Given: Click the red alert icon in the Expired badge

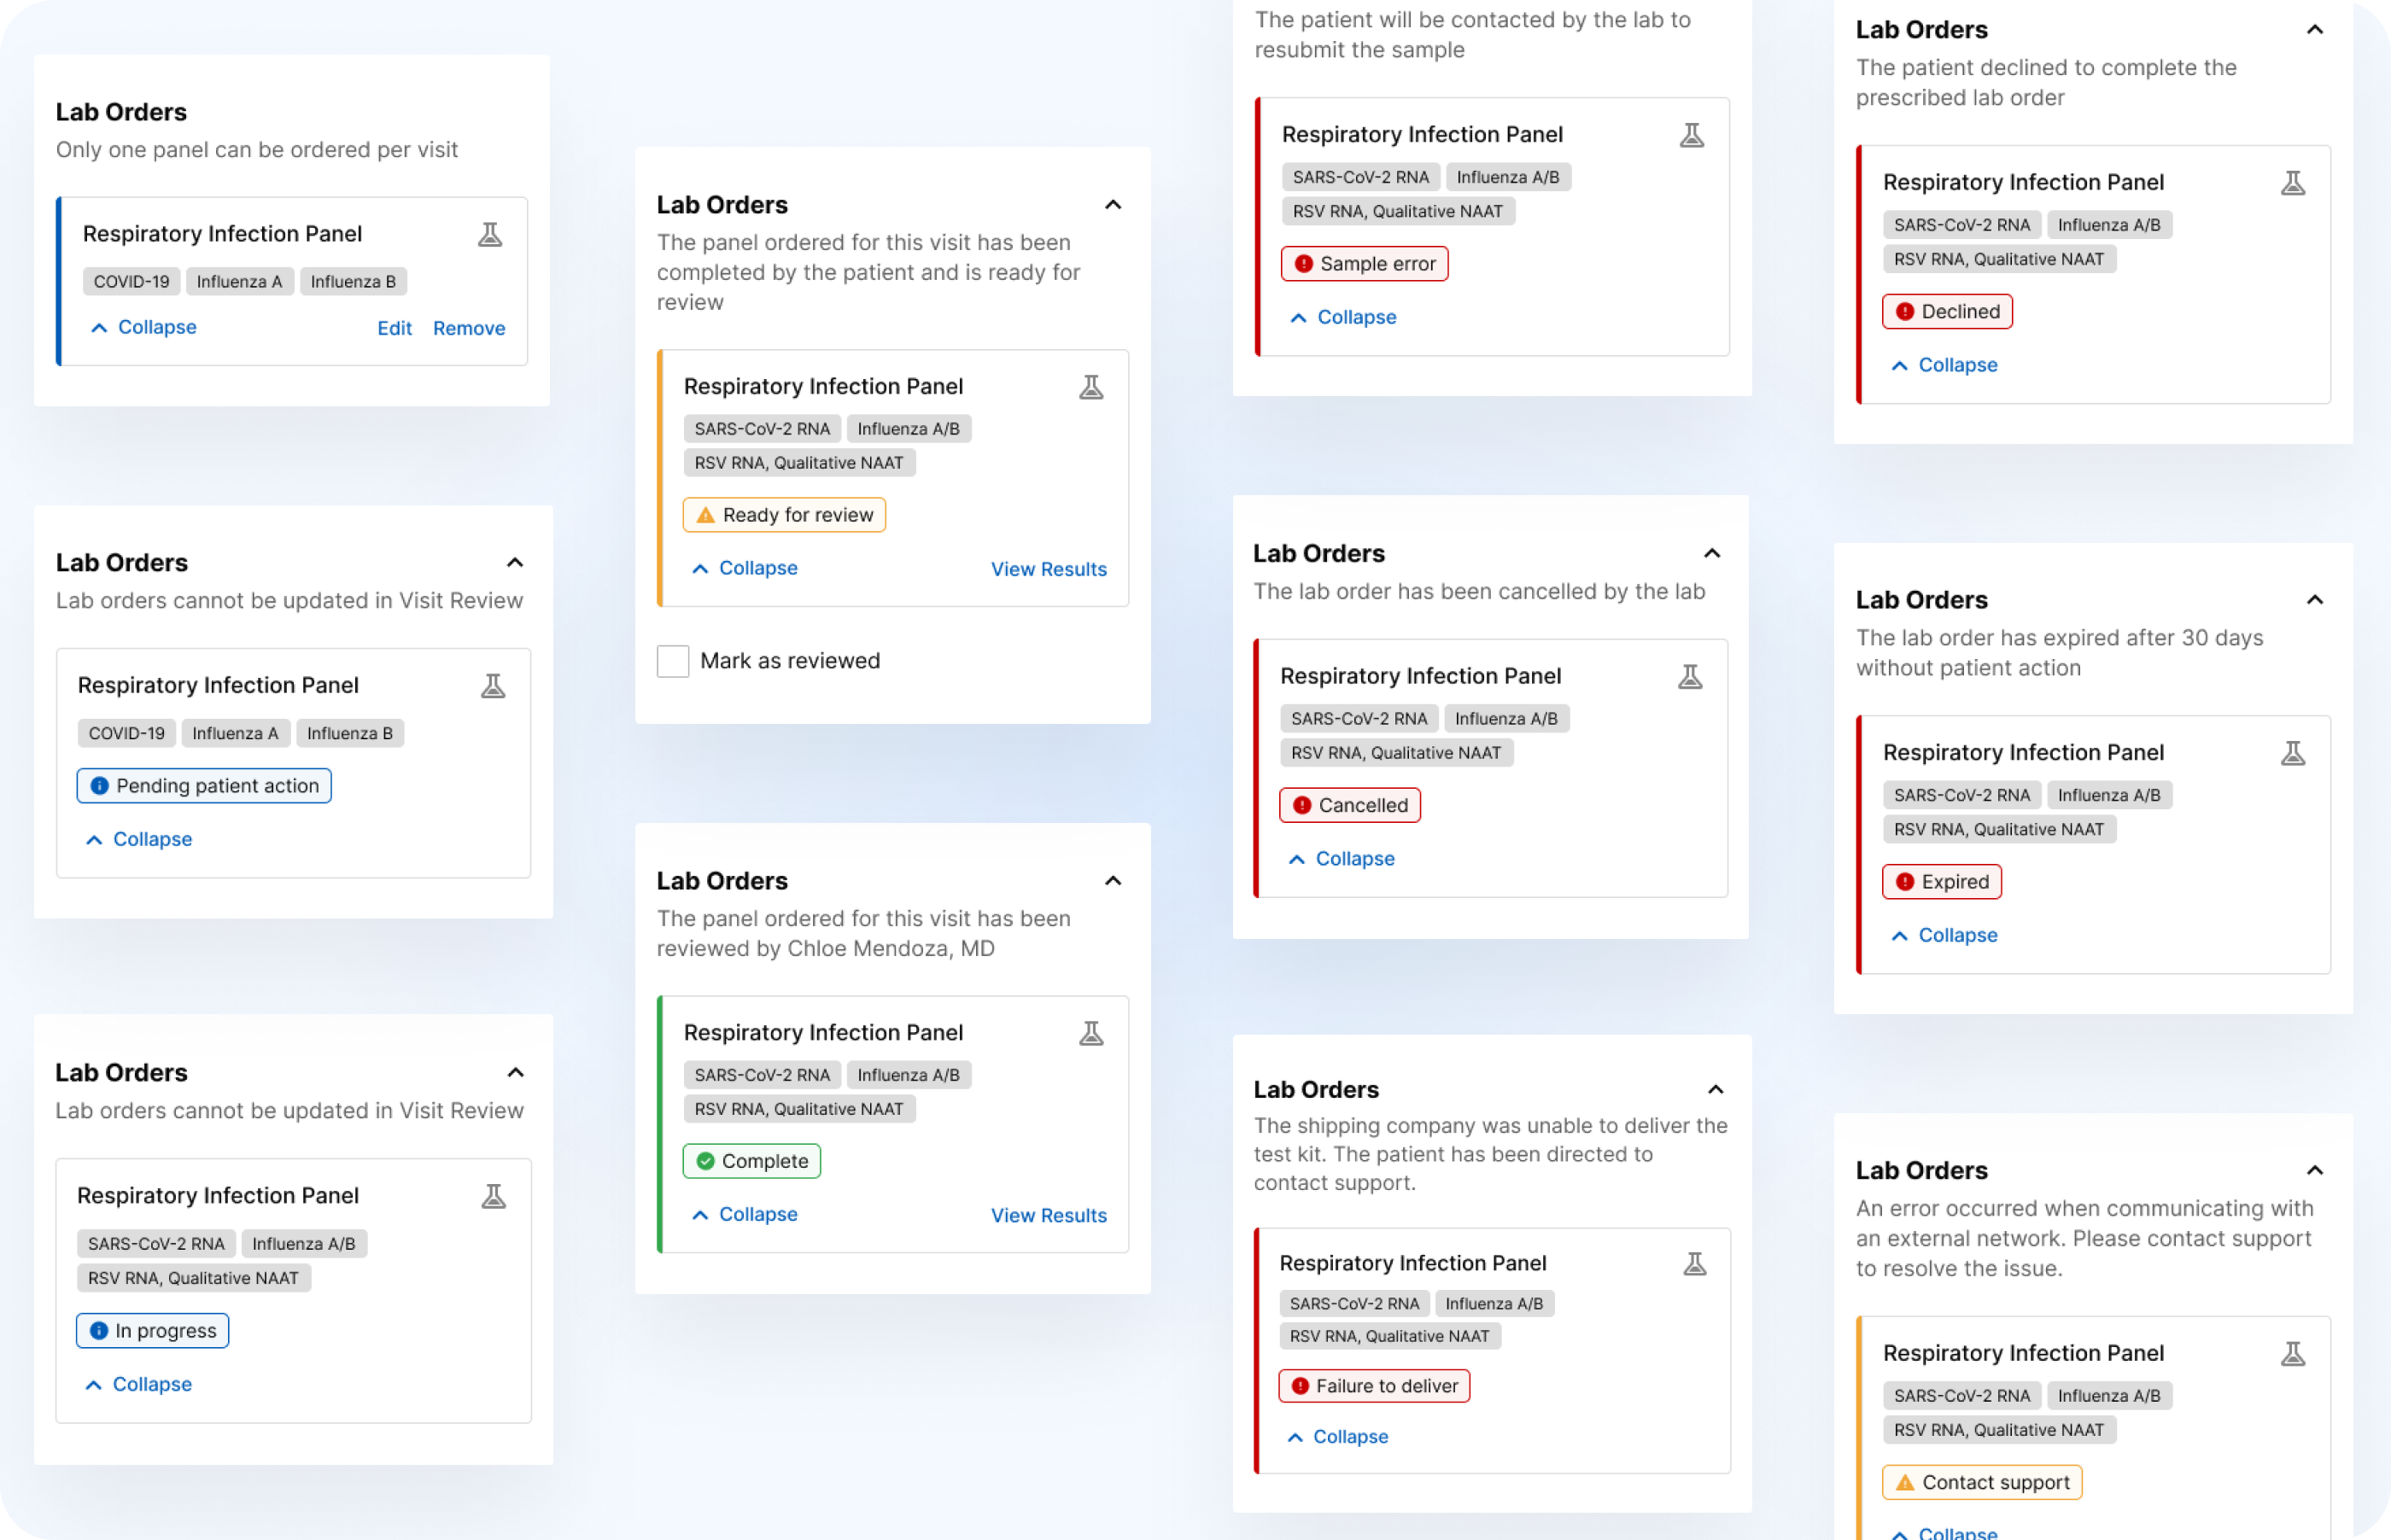Looking at the screenshot, I should pyautogui.click(x=1904, y=882).
